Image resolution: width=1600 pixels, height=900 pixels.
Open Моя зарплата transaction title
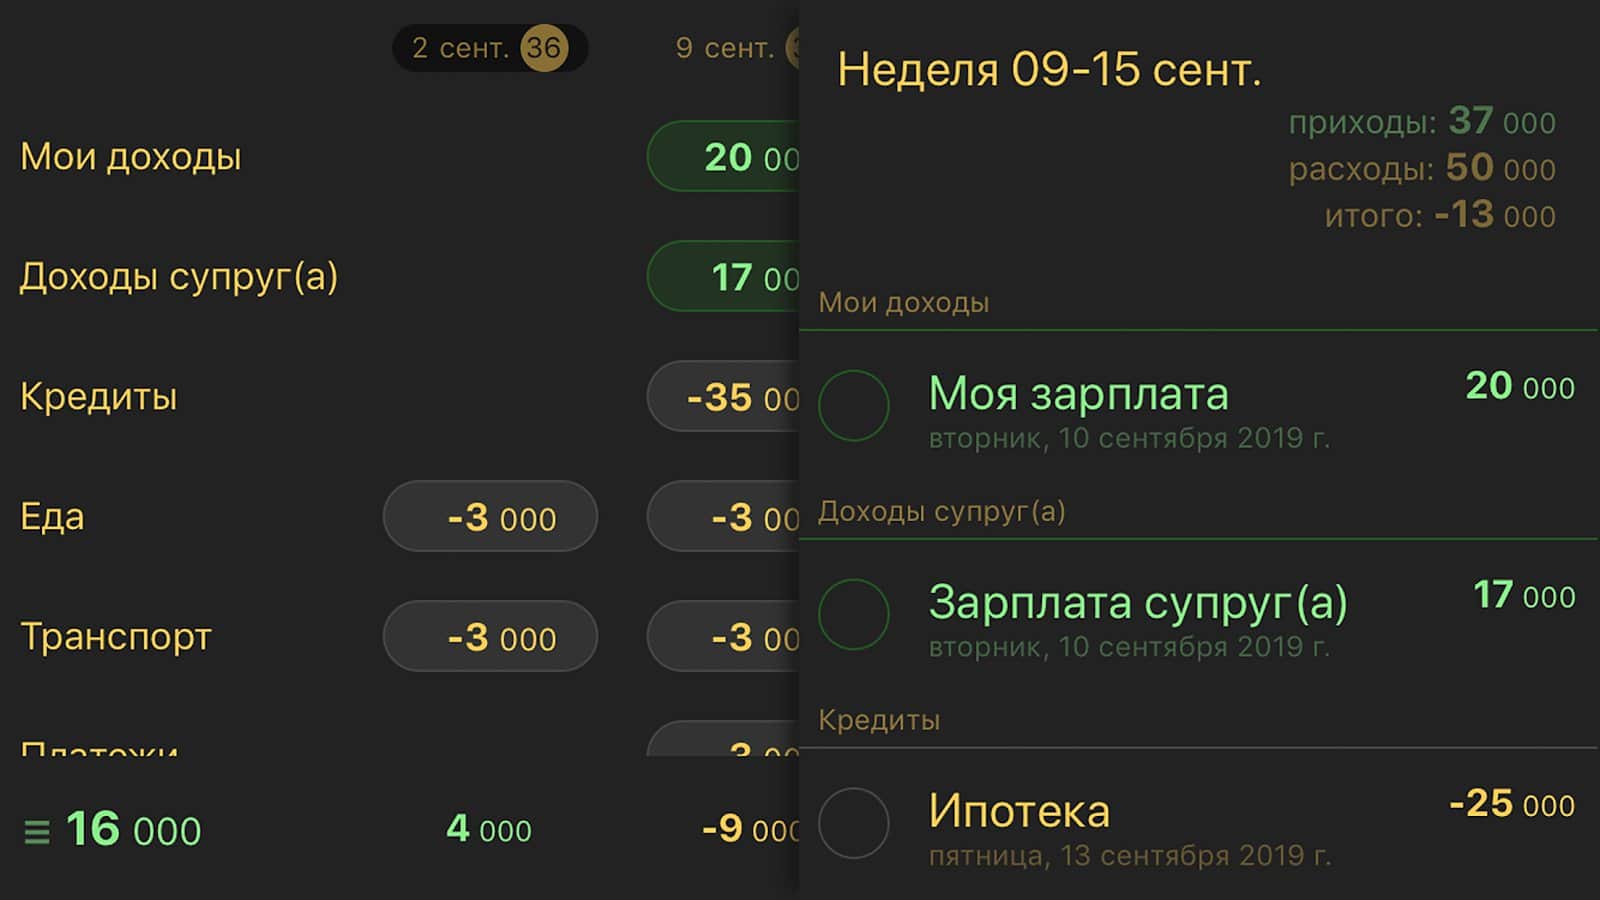click(x=1078, y=393)
